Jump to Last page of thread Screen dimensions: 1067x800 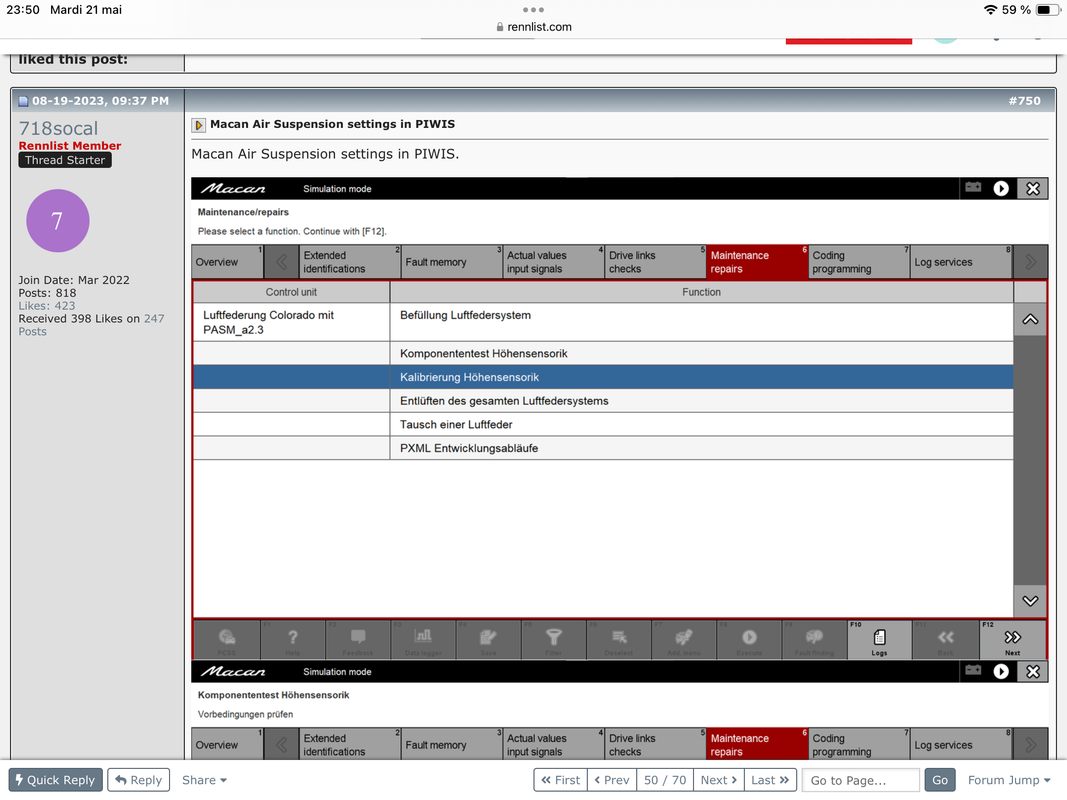pos(770,780)
